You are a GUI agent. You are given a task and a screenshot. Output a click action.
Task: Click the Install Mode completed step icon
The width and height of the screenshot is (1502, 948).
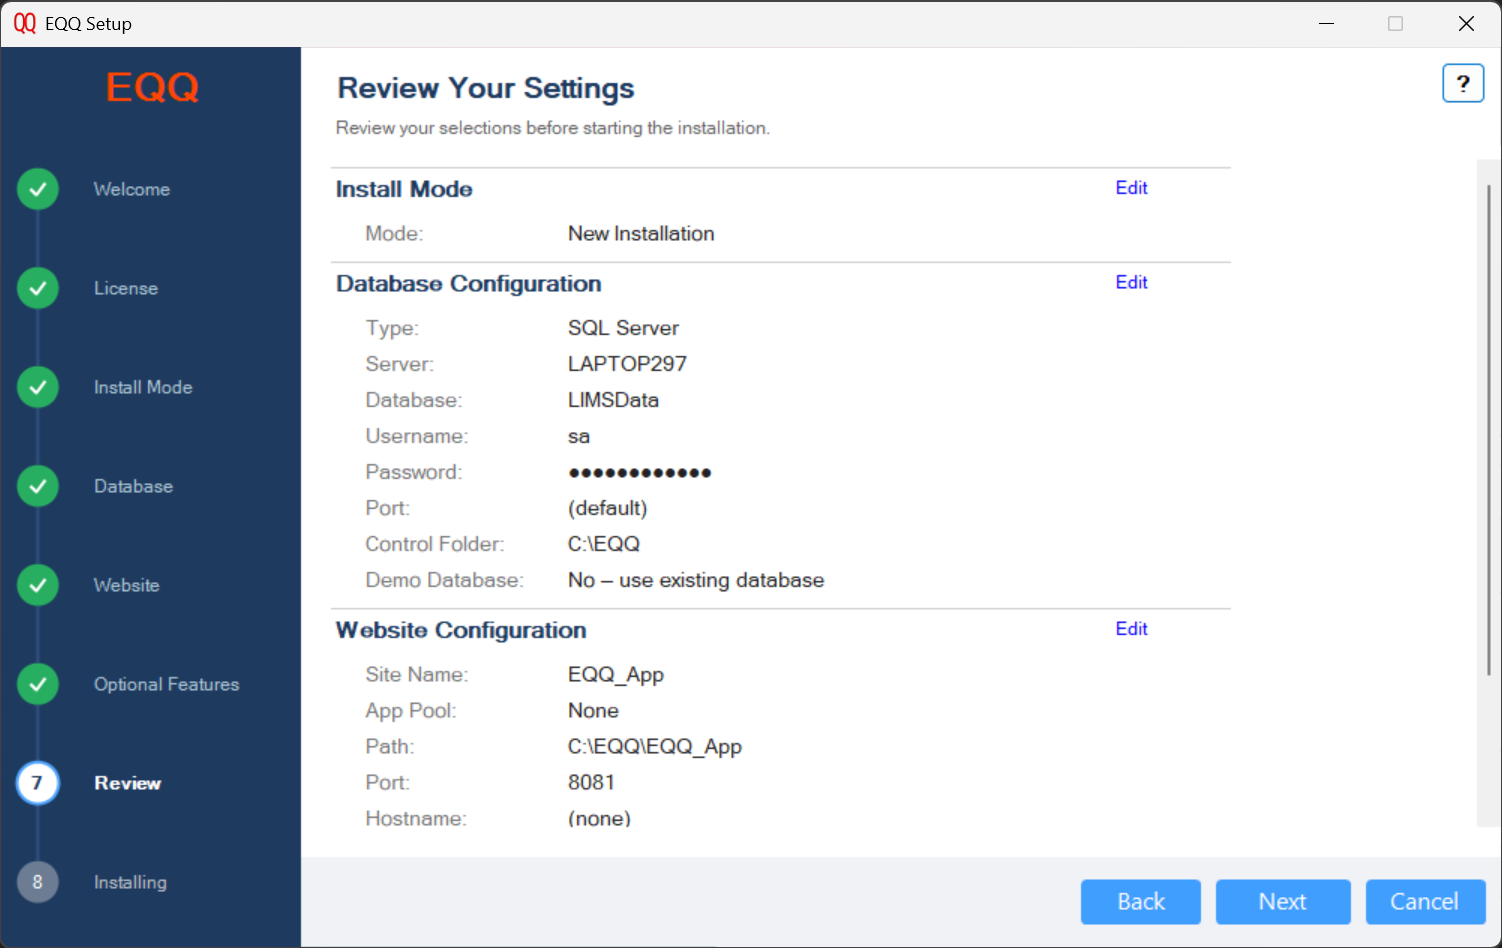pyautogui.click(x=37, y=387)
